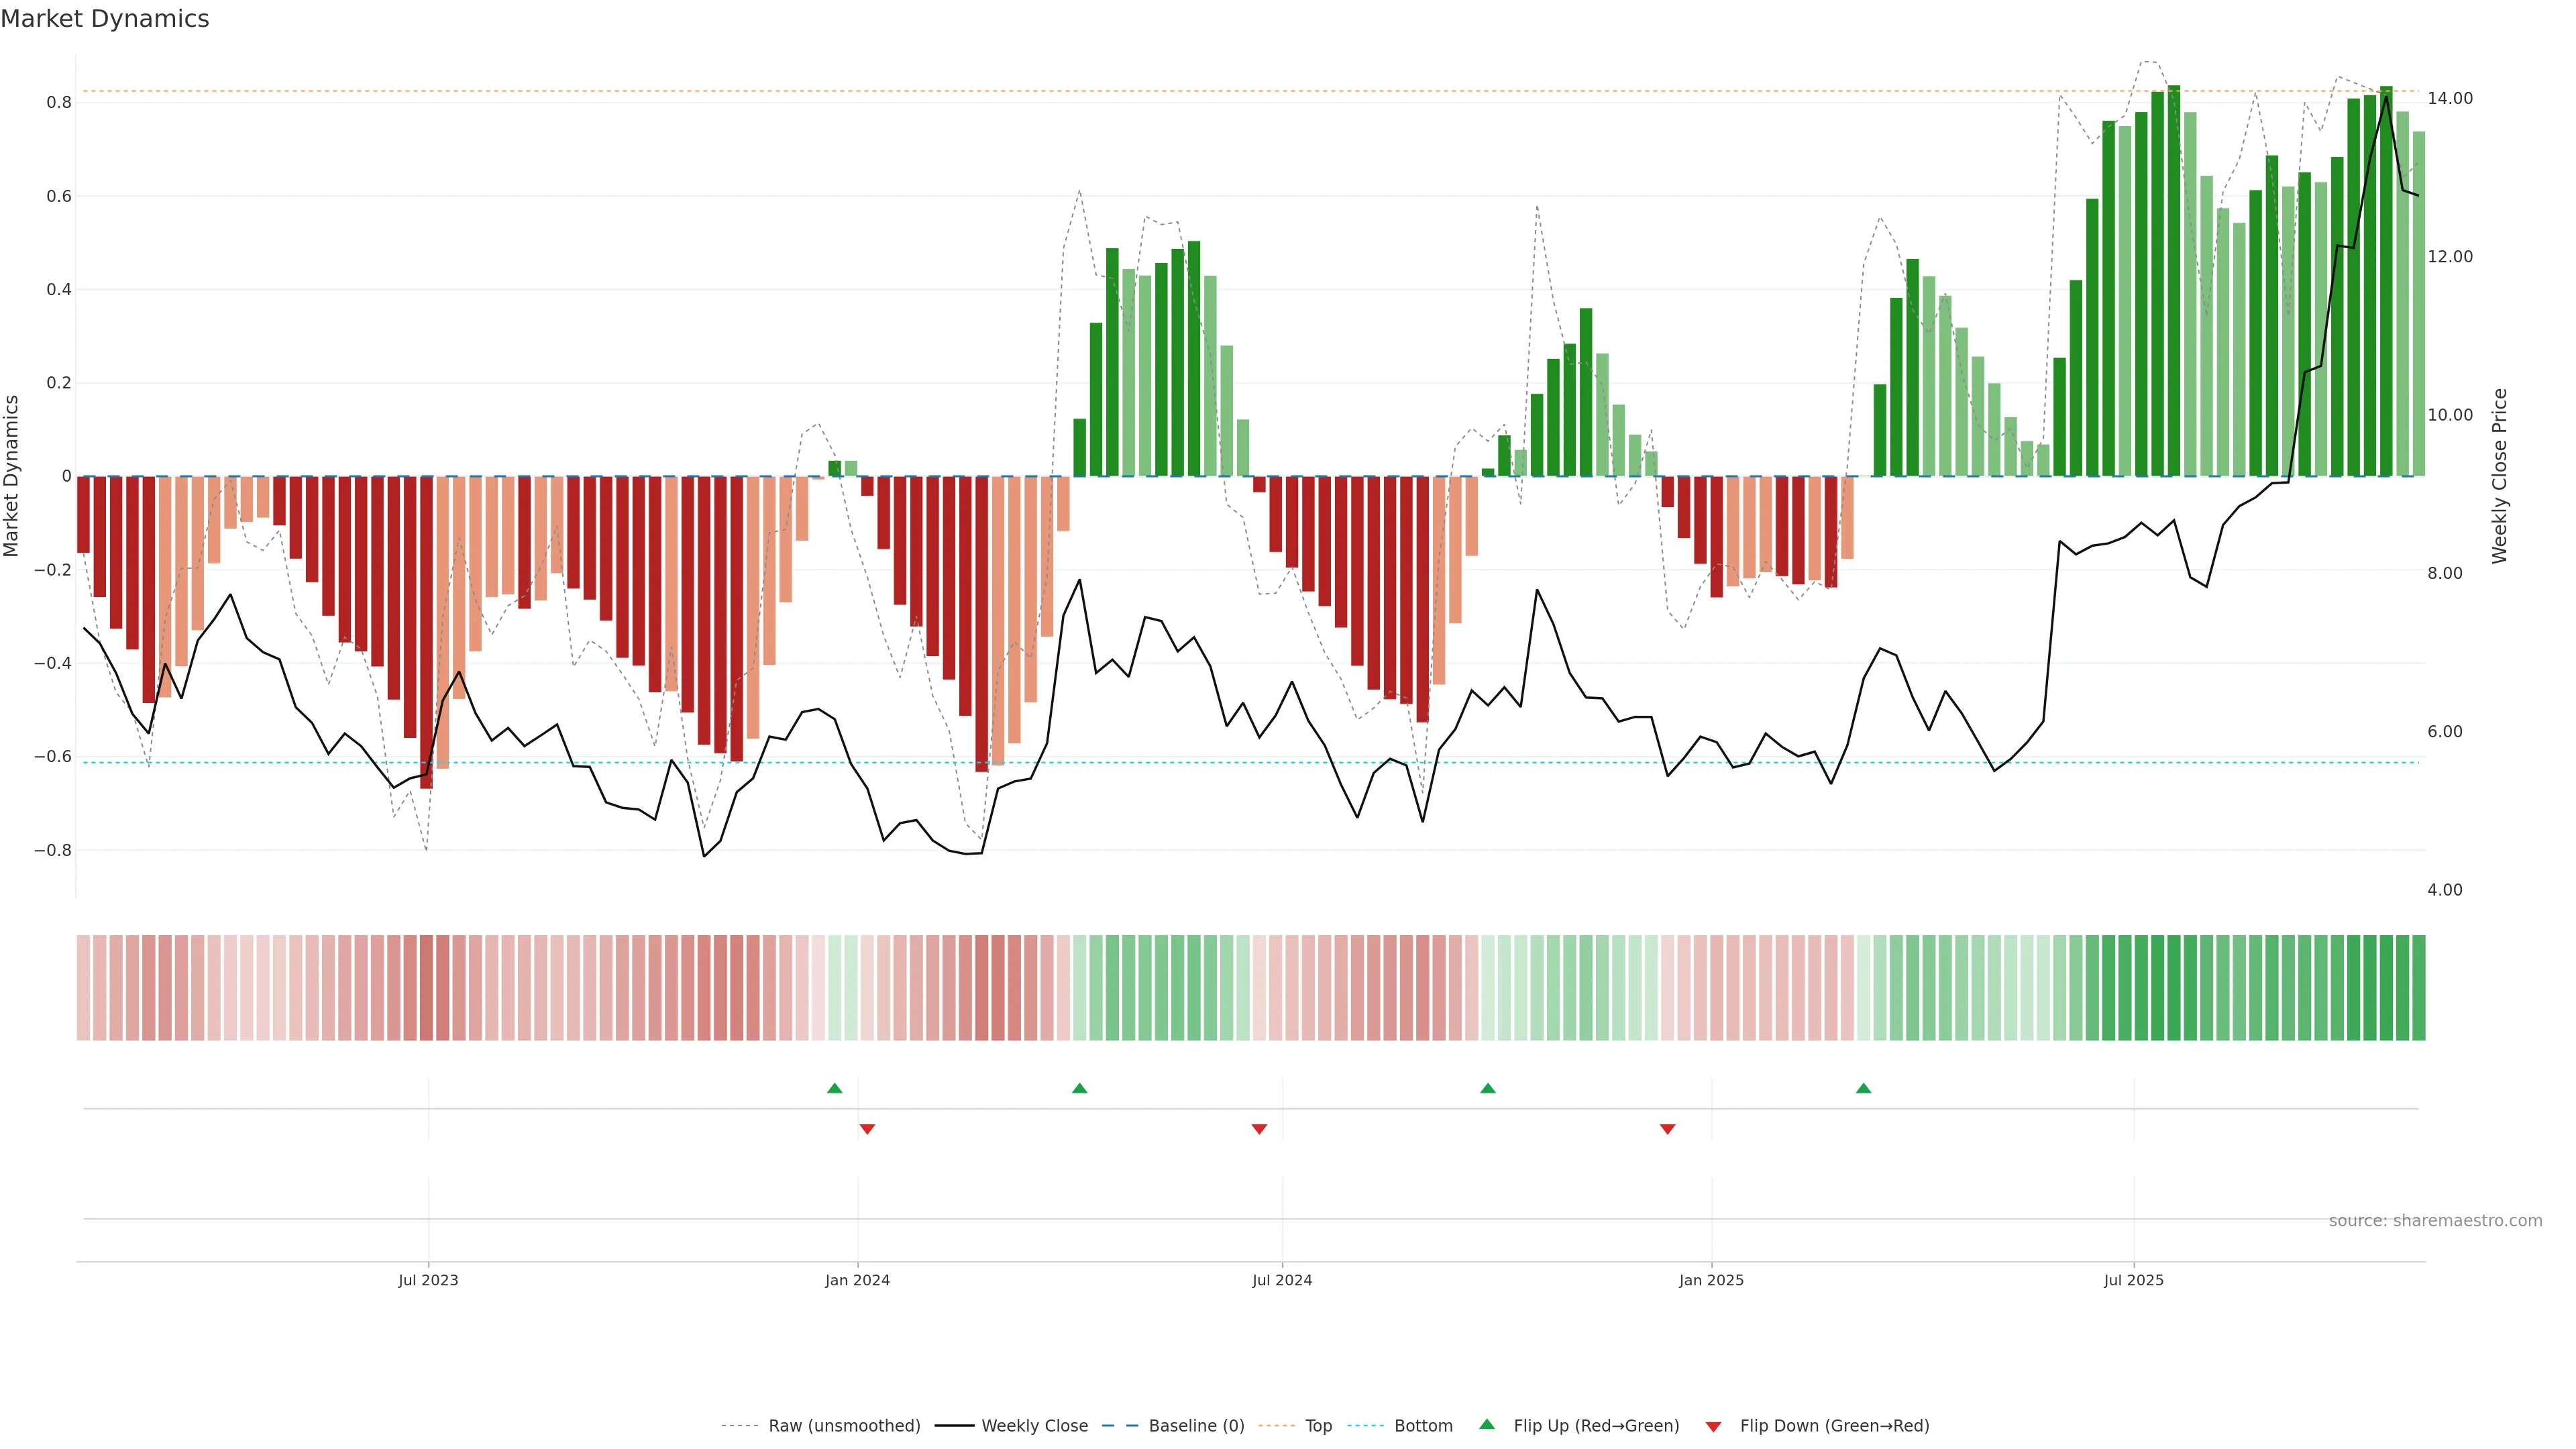Click red flip-down marker just before Jul 2024

coord(1259,1129)
